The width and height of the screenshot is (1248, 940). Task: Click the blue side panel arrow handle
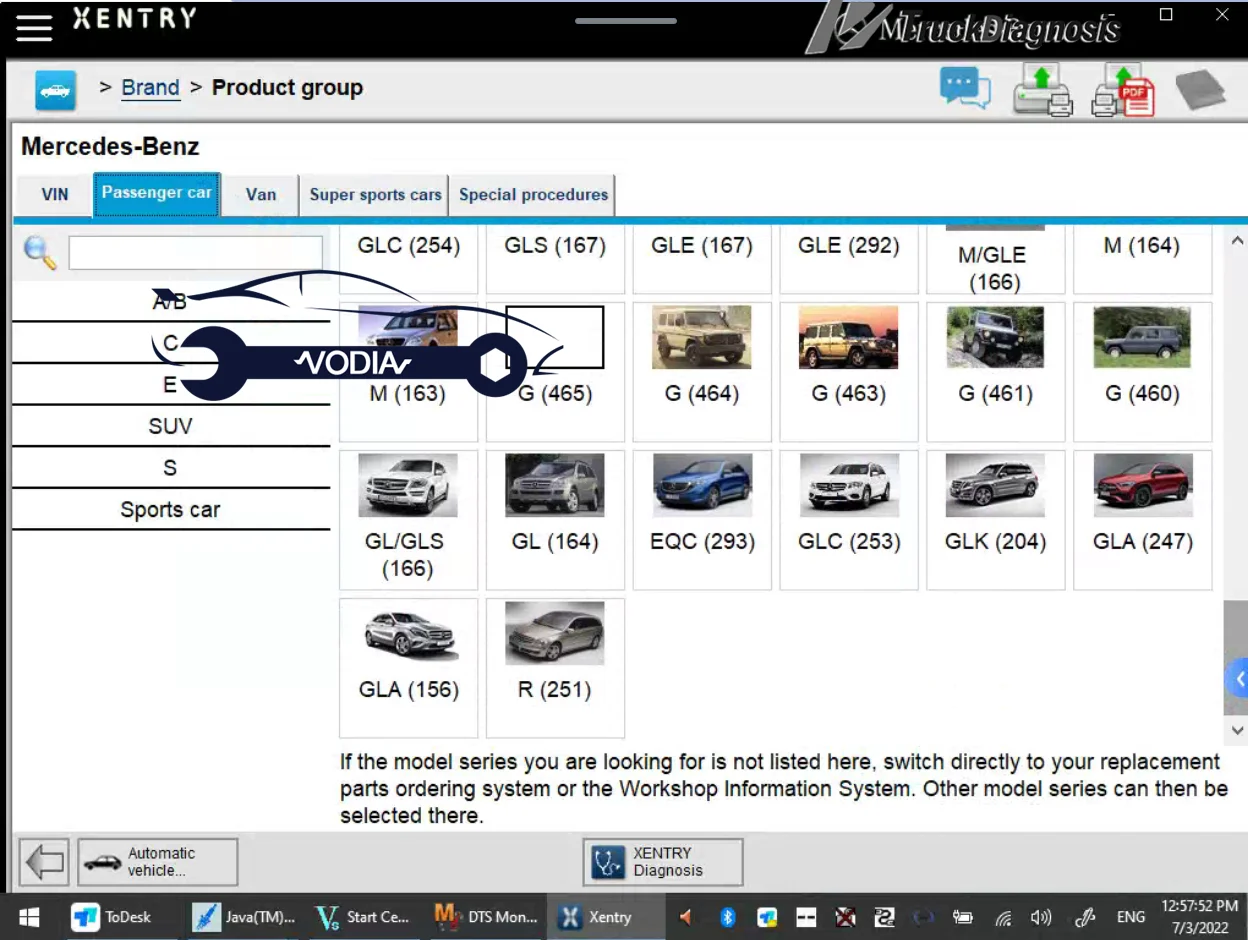(1238, 679)
